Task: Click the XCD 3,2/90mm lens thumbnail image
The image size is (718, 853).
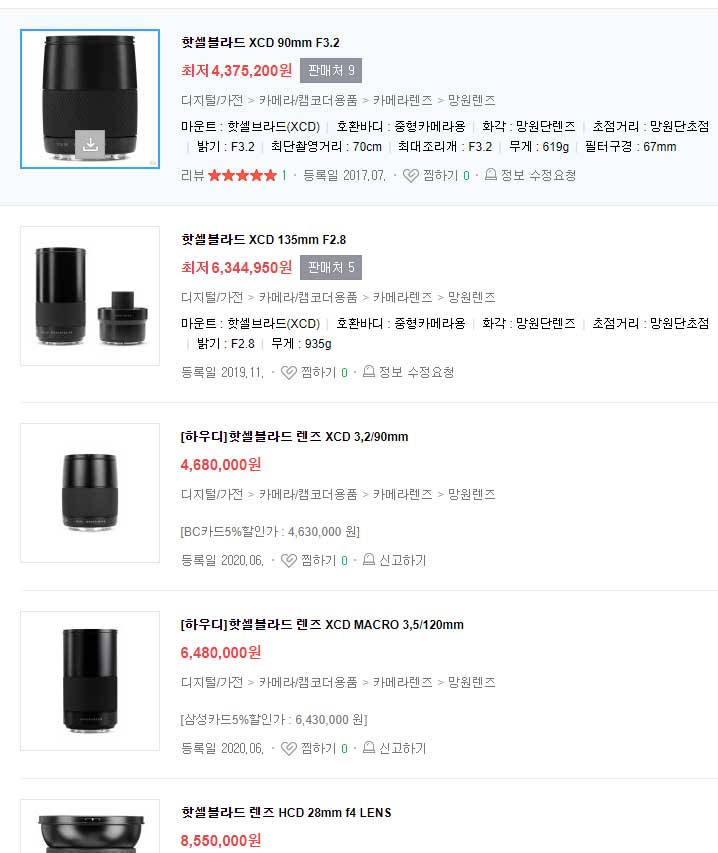Action: (90, 493)
